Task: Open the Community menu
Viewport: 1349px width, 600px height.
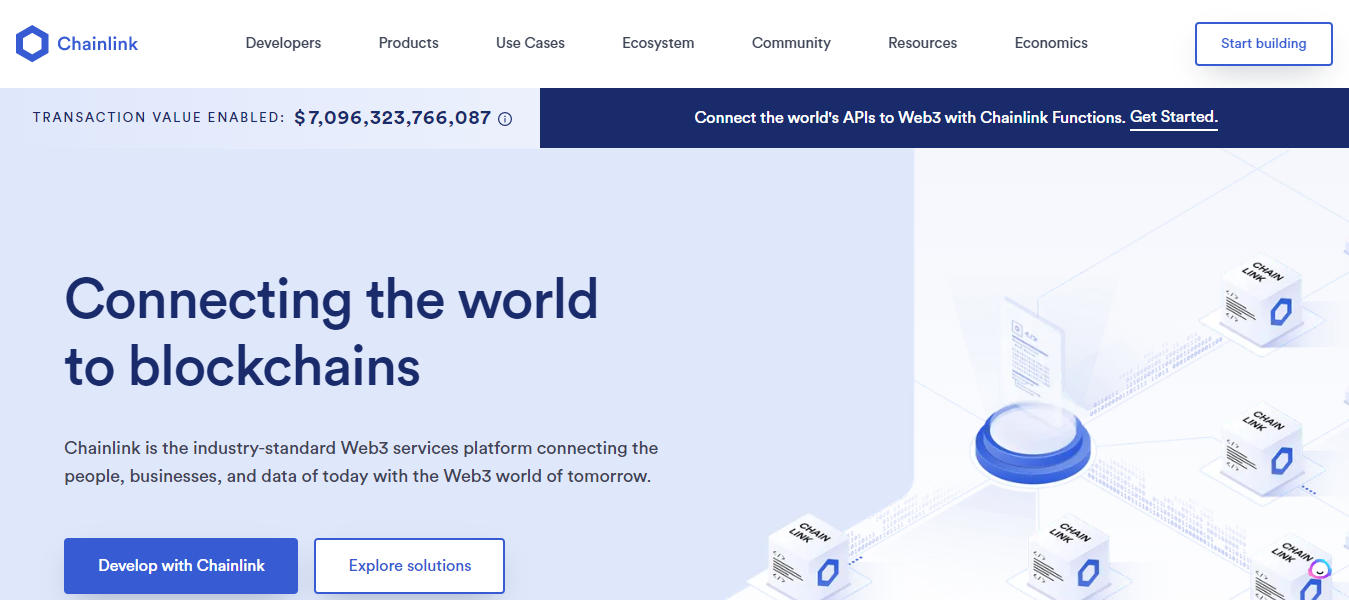Action: (x=791, y=43)
